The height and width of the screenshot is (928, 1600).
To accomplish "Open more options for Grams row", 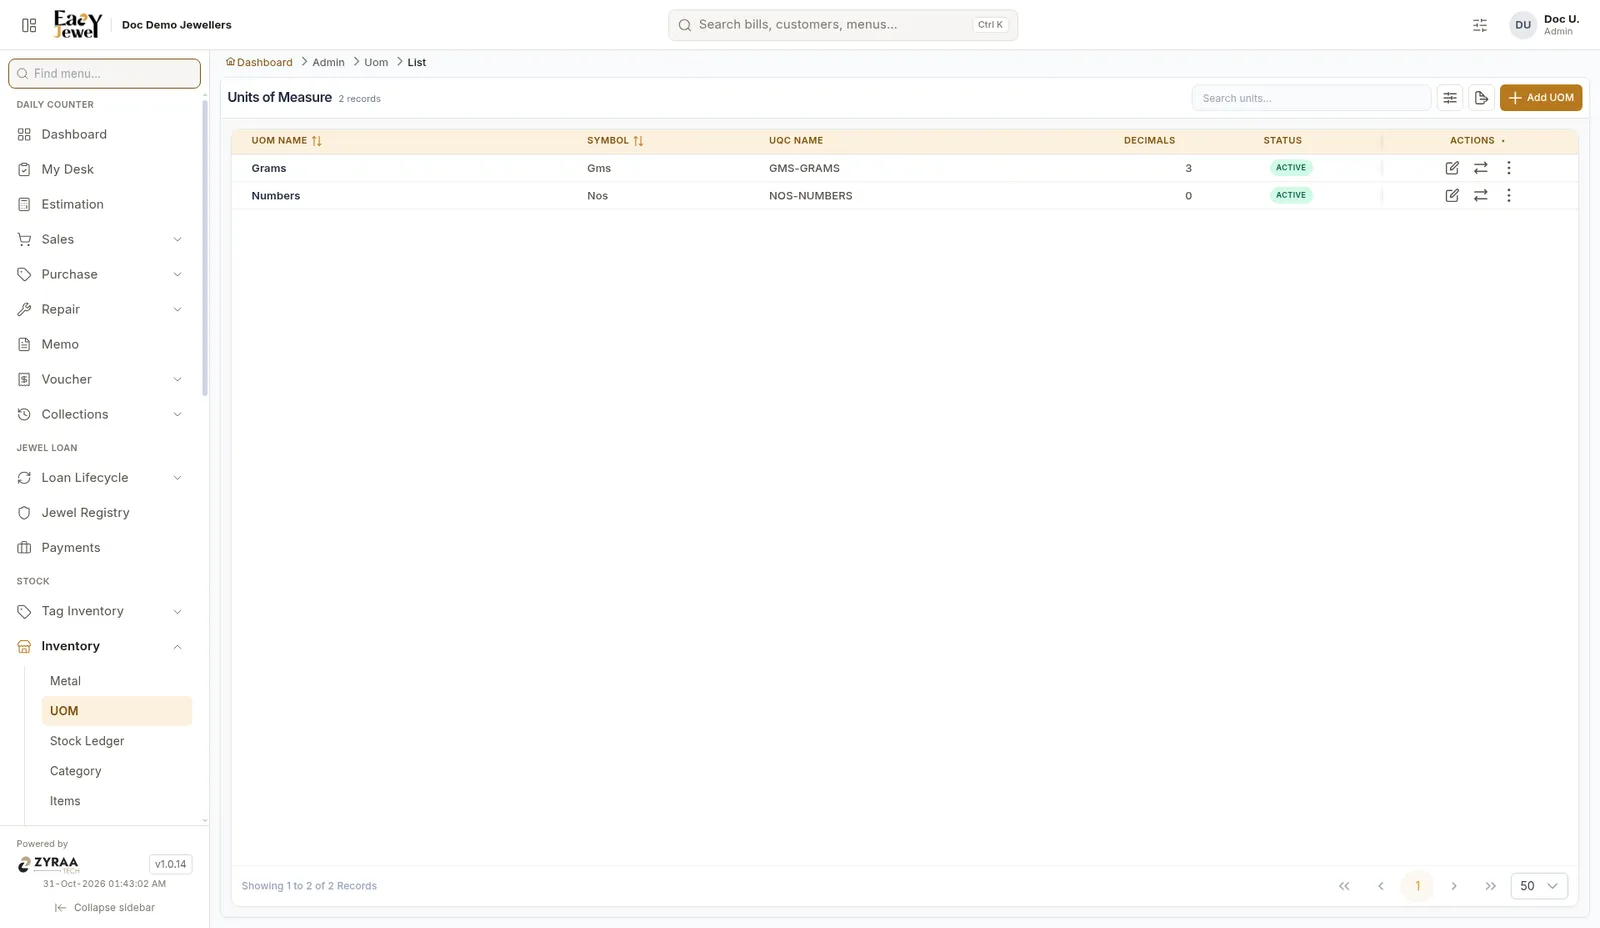I will click(x=1509, y=168).
